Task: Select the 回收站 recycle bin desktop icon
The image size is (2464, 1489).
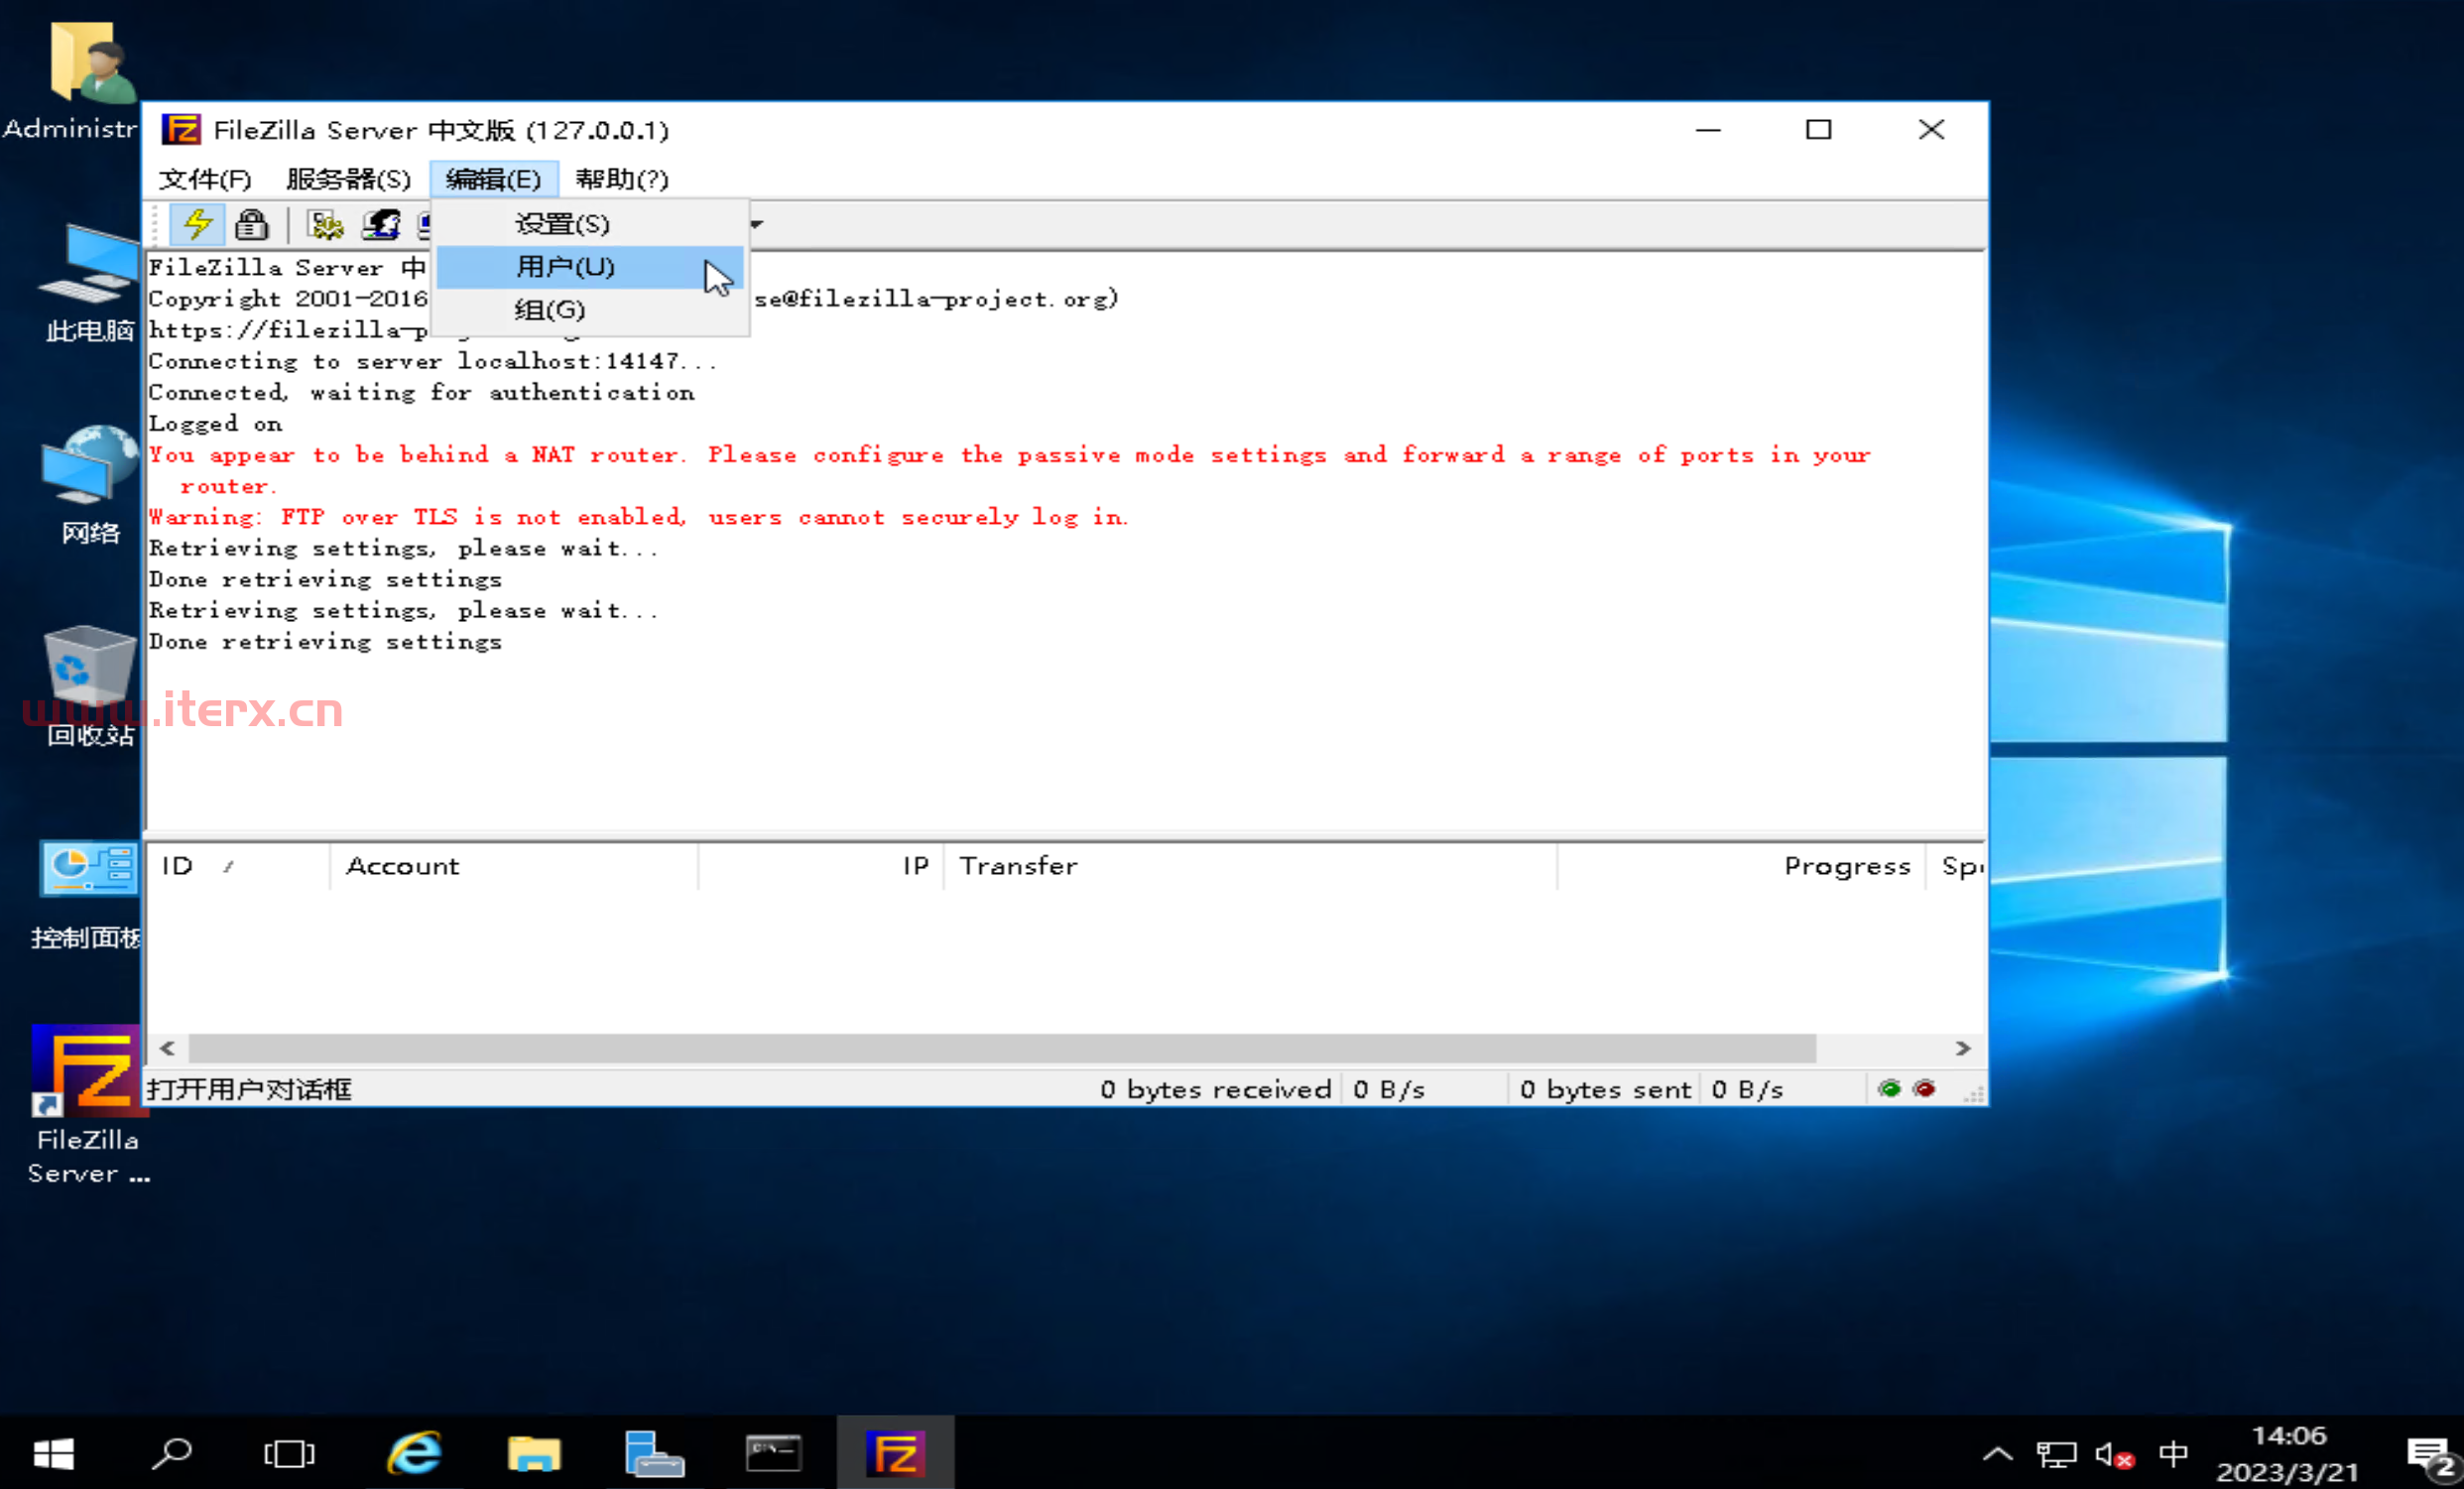Action: 90,687
